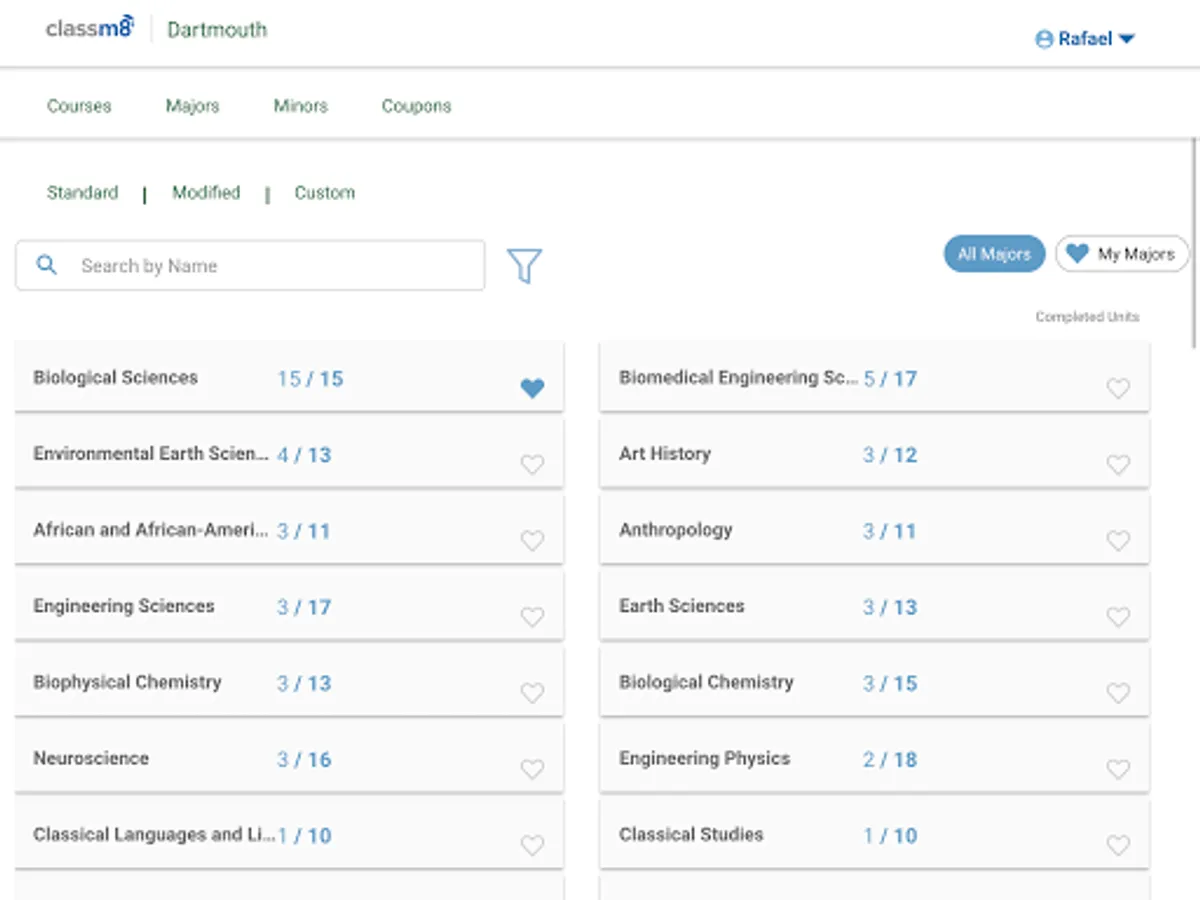Open the Courses tab
The image size is (1200, 900).
(x=79, y=106)
